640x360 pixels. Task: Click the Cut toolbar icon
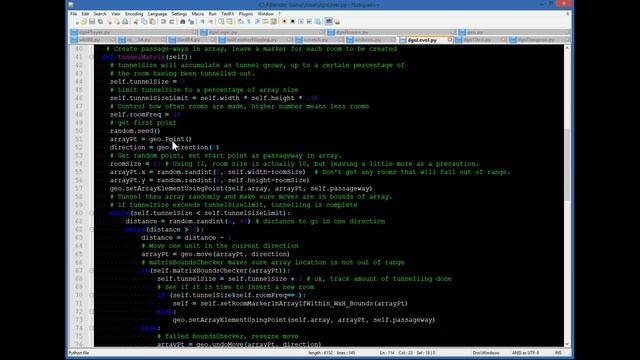[136, 21]
